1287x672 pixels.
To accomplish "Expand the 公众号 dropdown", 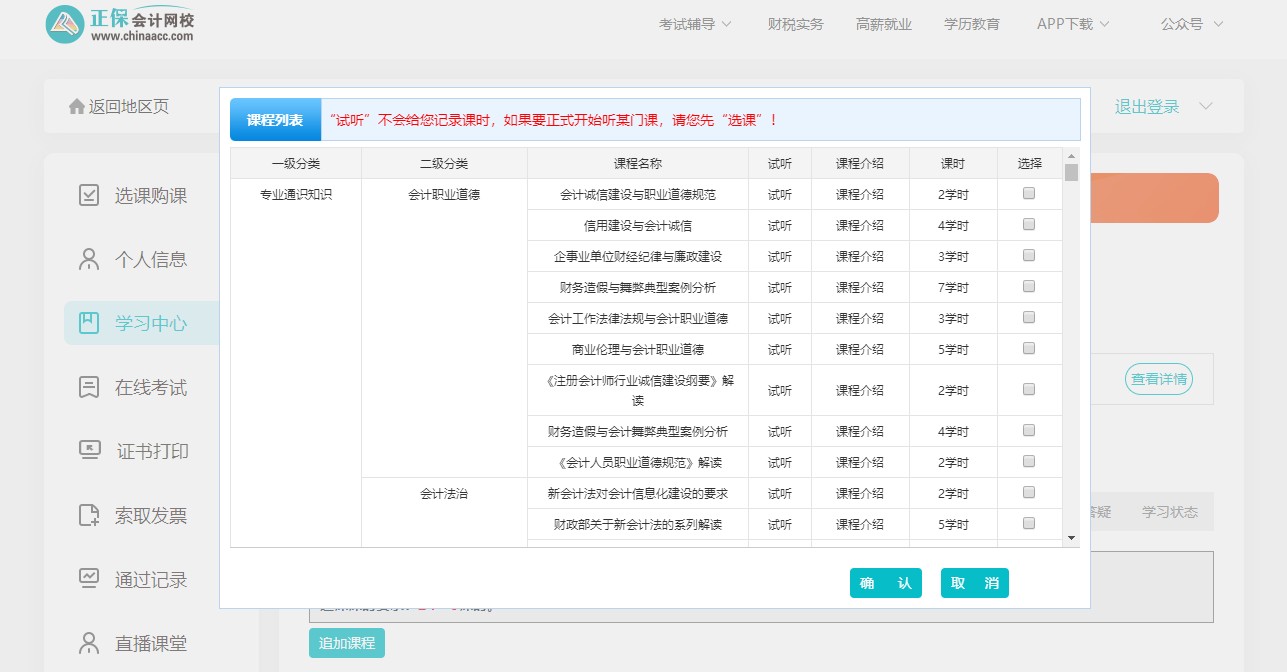I will pos(1191,24).
